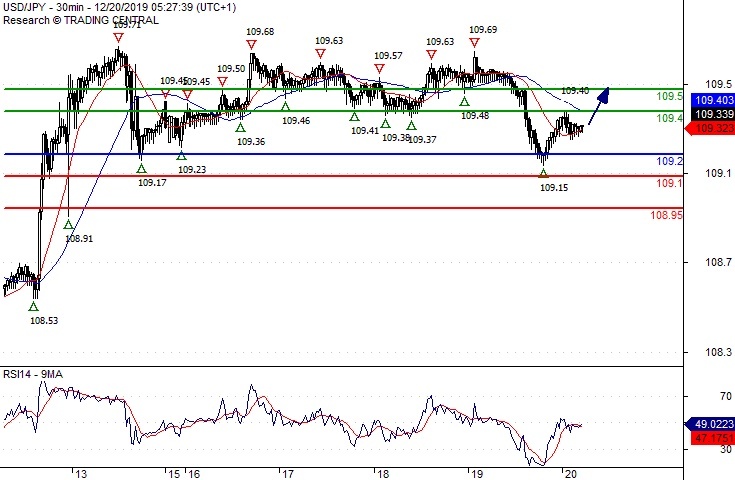Click the 109.69 swing high label
735x480 pixels.
483,30
